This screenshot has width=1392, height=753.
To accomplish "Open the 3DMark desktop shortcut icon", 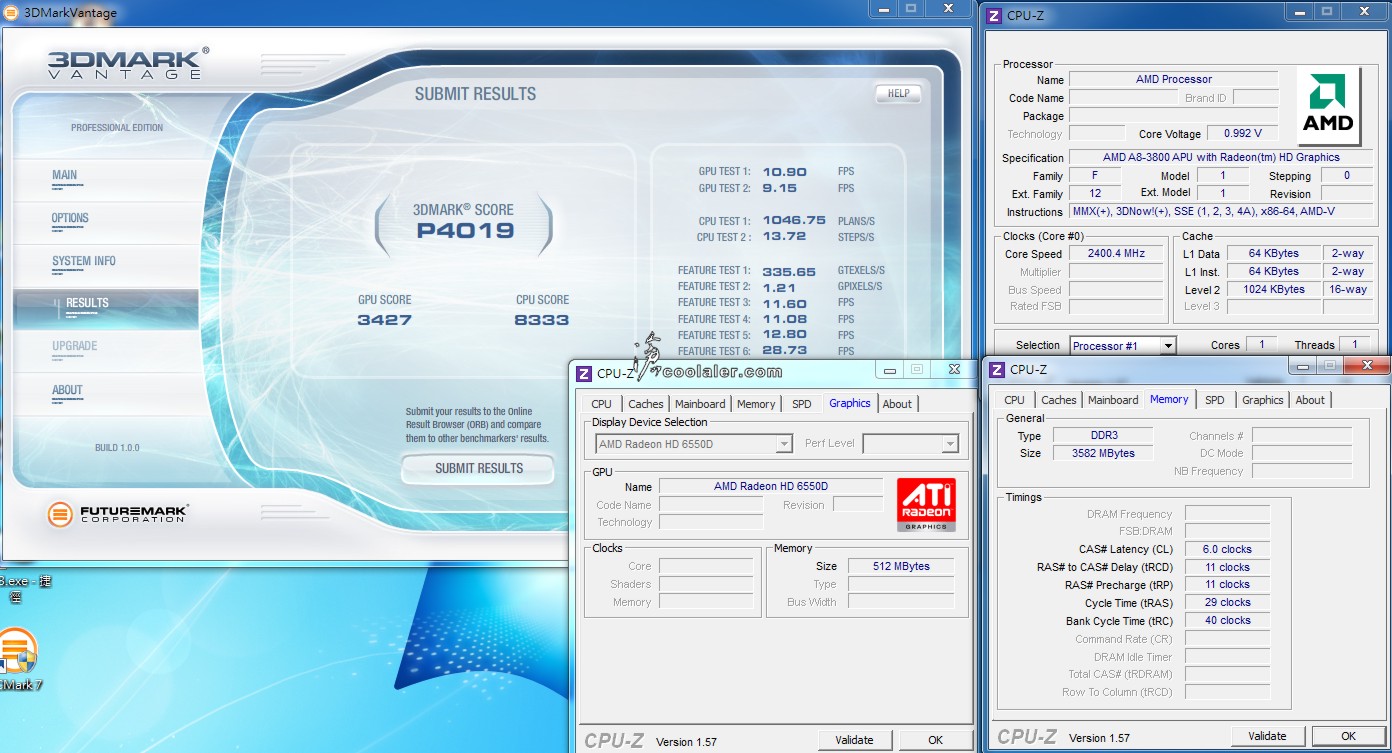I will pyautogui.click(x=17, y=649).
